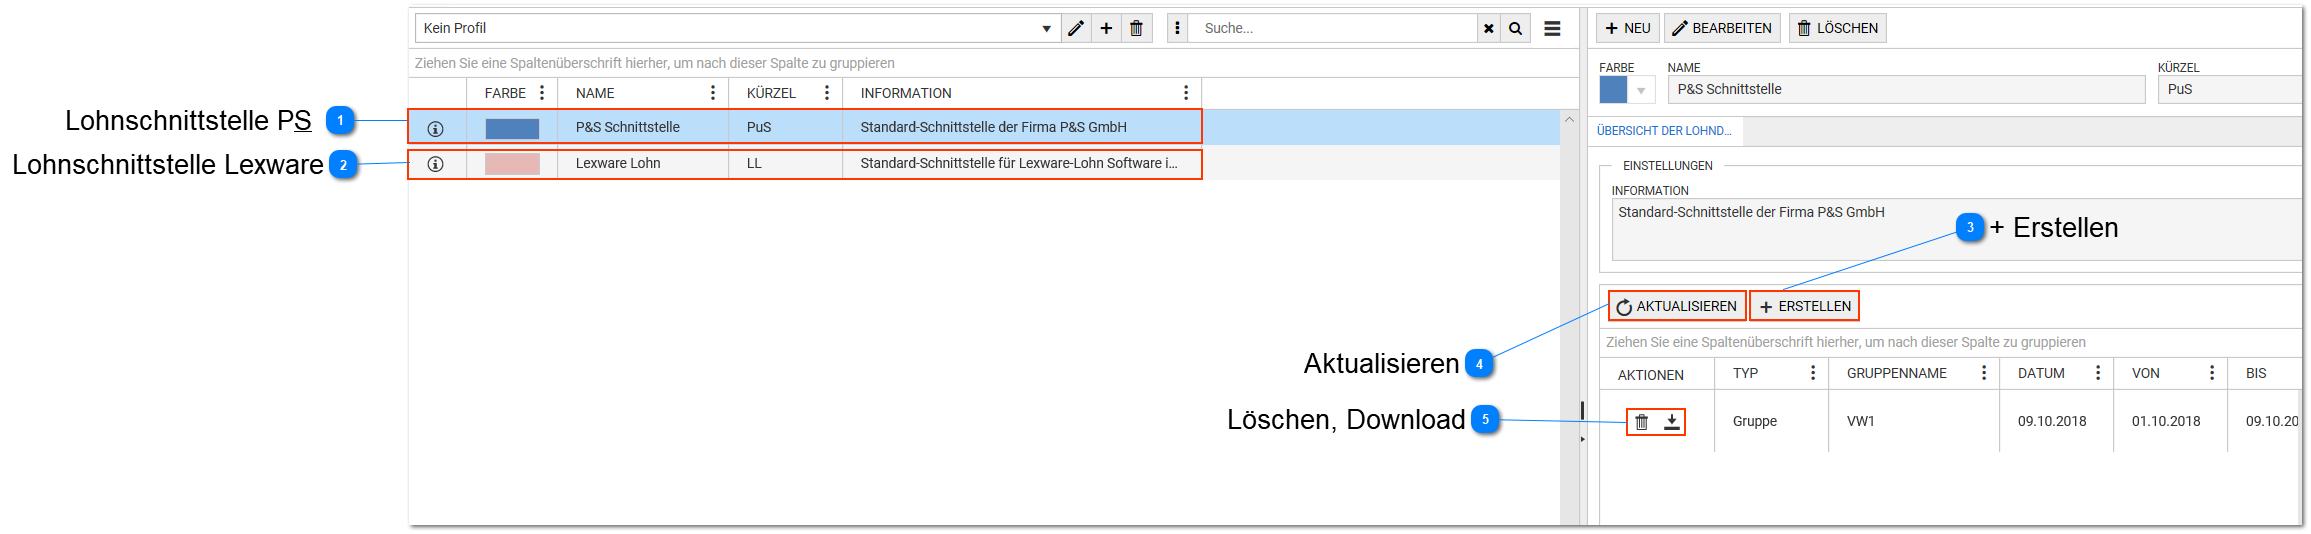Open NAME column options menu

[713, 93]
